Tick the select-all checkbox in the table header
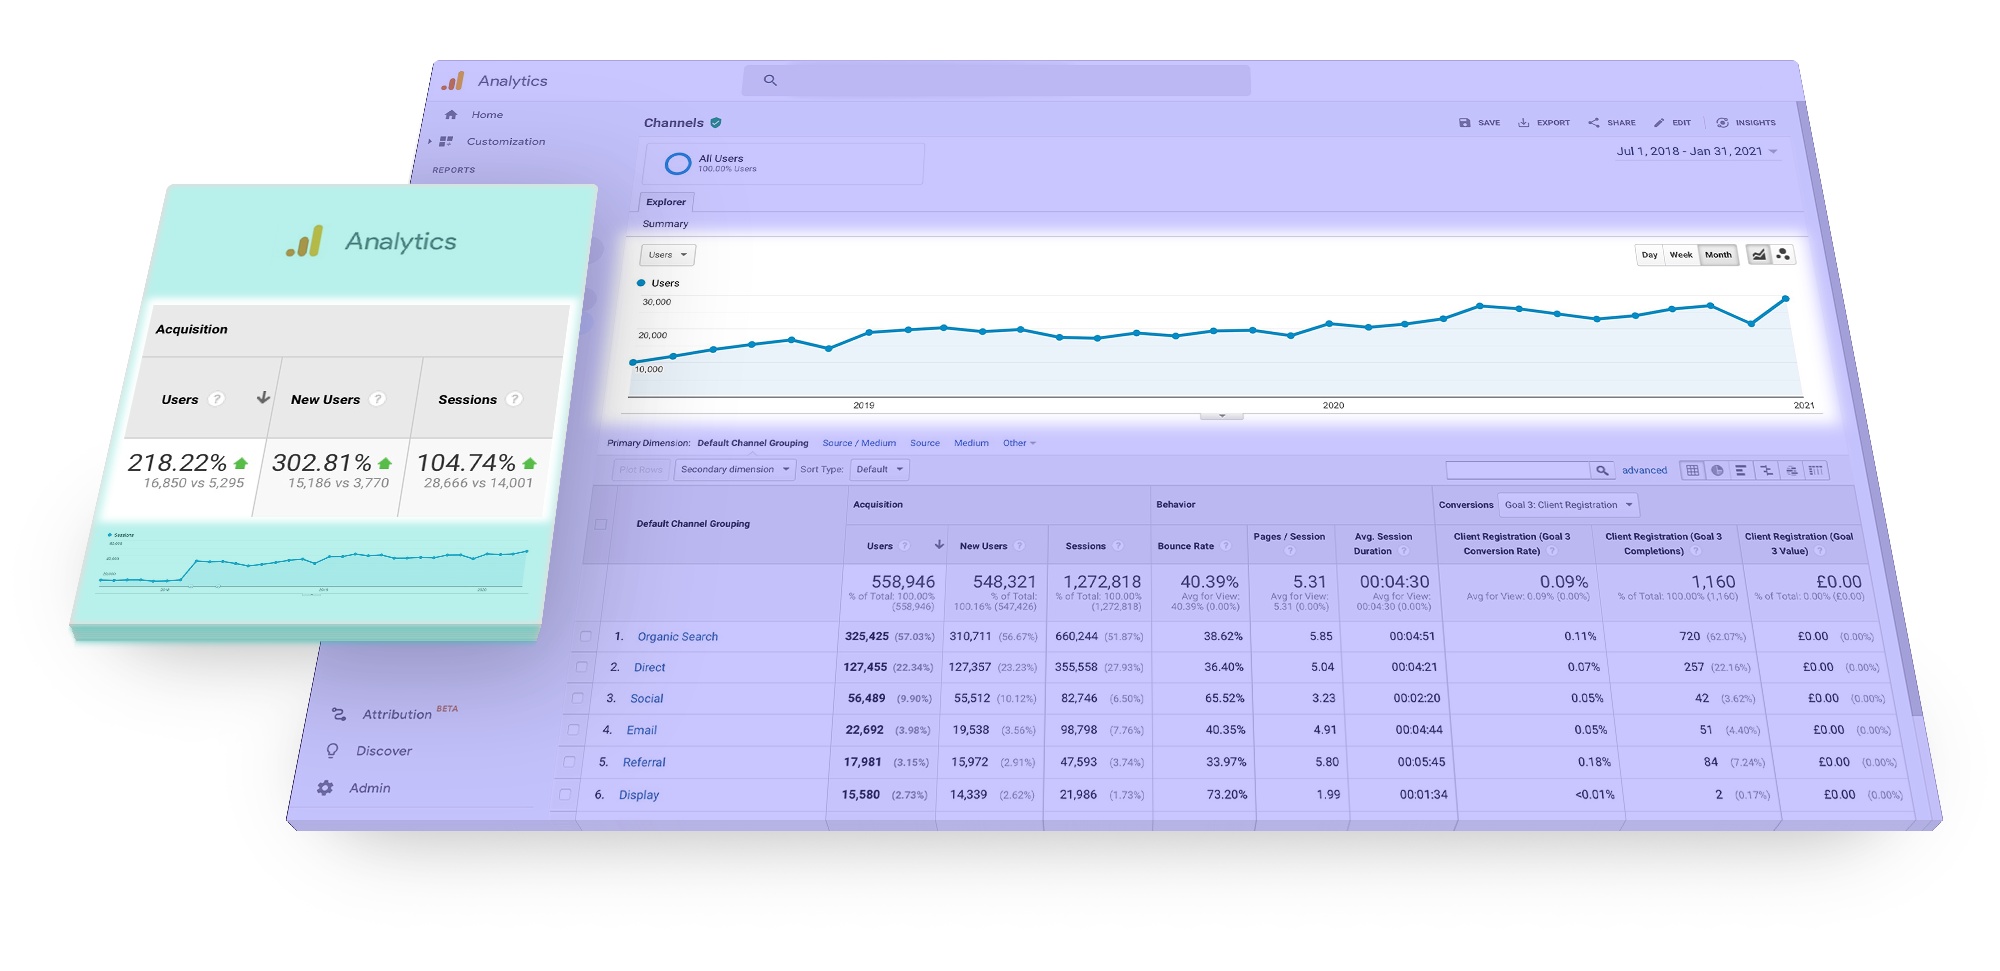 [x=601, y=524]
